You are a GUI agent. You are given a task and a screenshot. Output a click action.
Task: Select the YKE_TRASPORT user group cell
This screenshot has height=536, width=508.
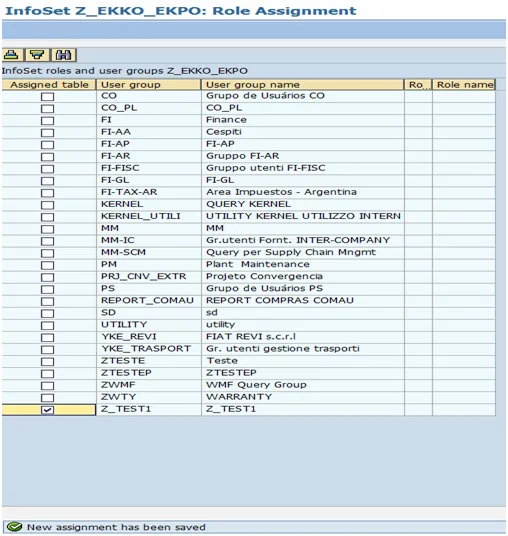click(149, 349)
